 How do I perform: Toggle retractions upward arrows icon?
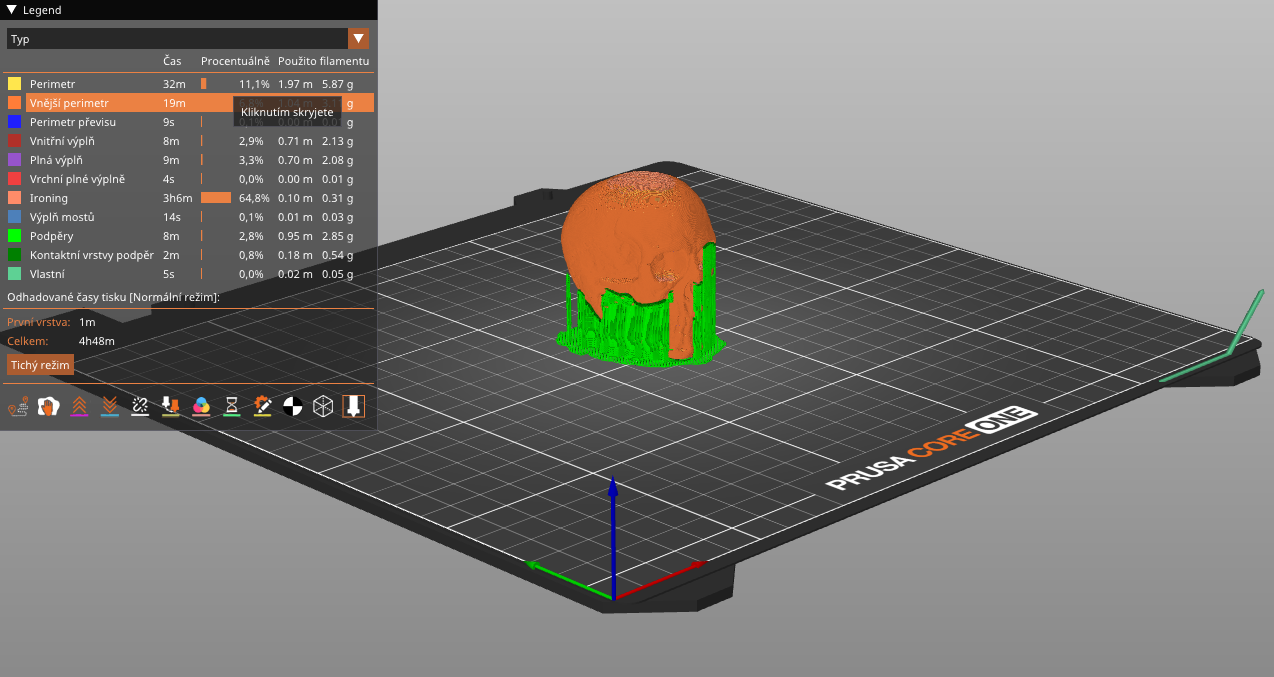click(79, 406)
